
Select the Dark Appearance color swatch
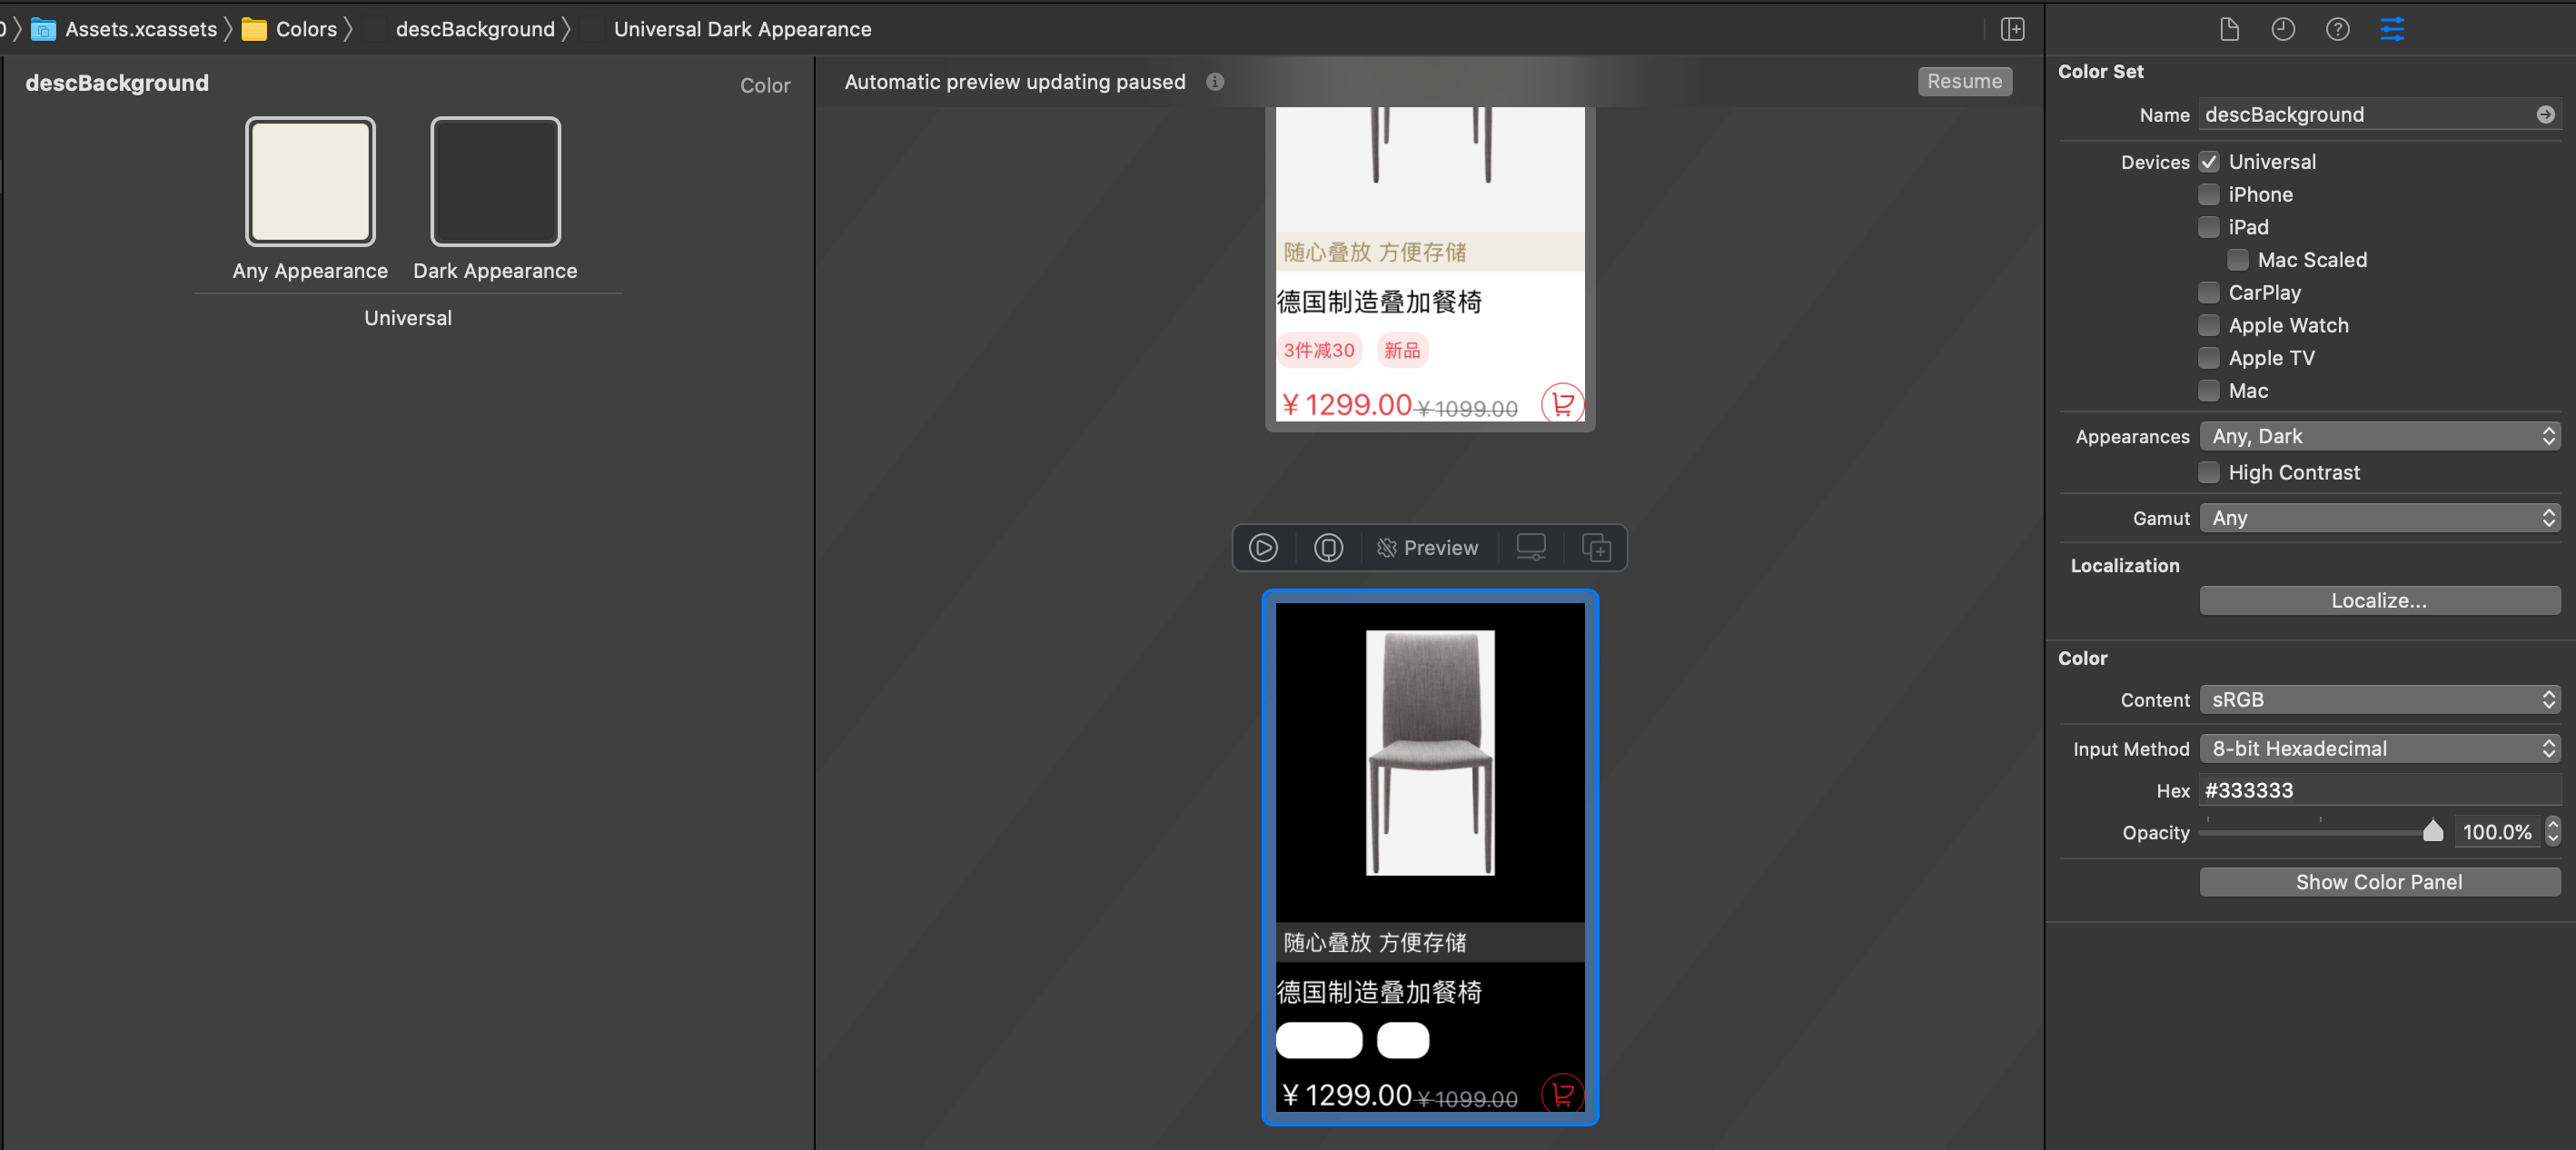(x=495, y=182)
